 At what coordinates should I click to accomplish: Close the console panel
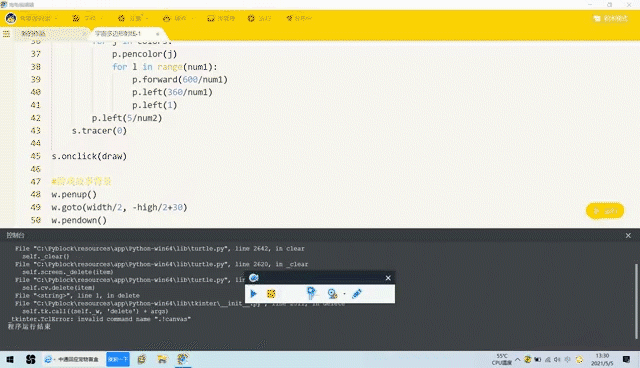pyautogui.click(x=628, y=235)
